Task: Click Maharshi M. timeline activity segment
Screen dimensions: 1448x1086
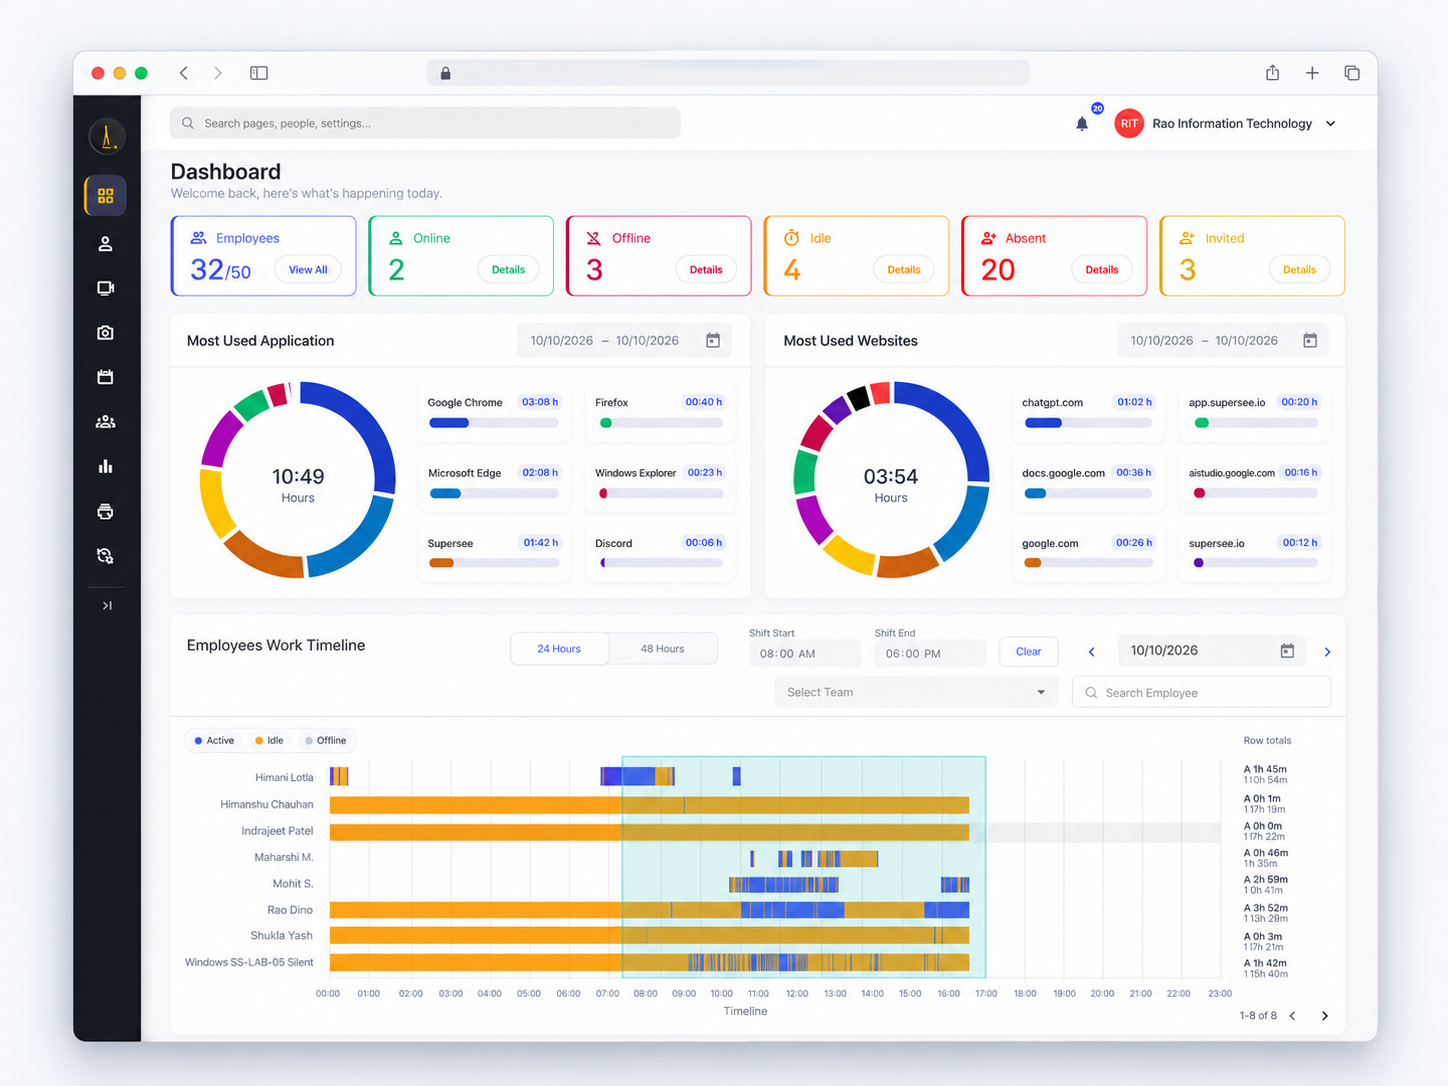Action: coord(848,858)
